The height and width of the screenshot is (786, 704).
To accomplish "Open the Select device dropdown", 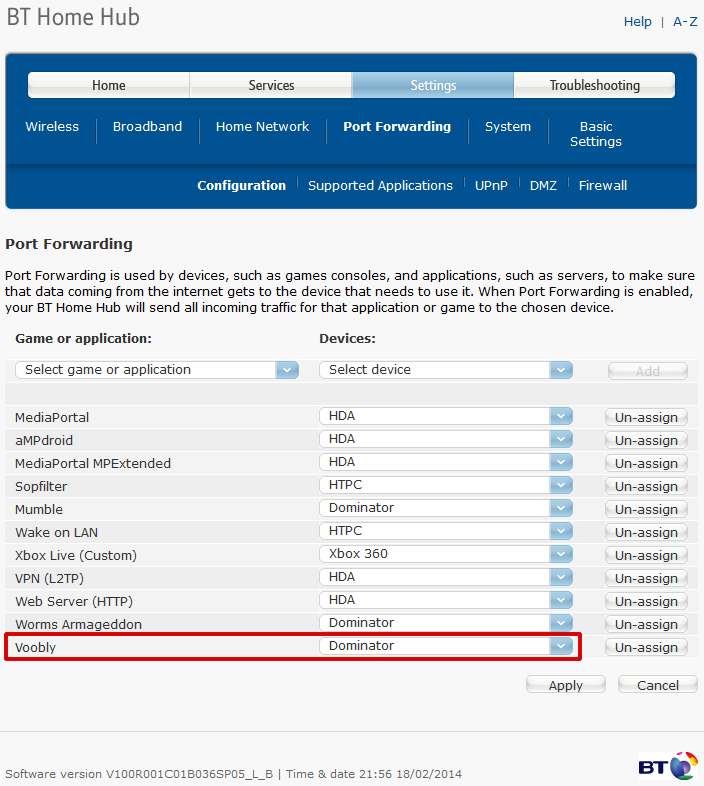I will point(445,370).
